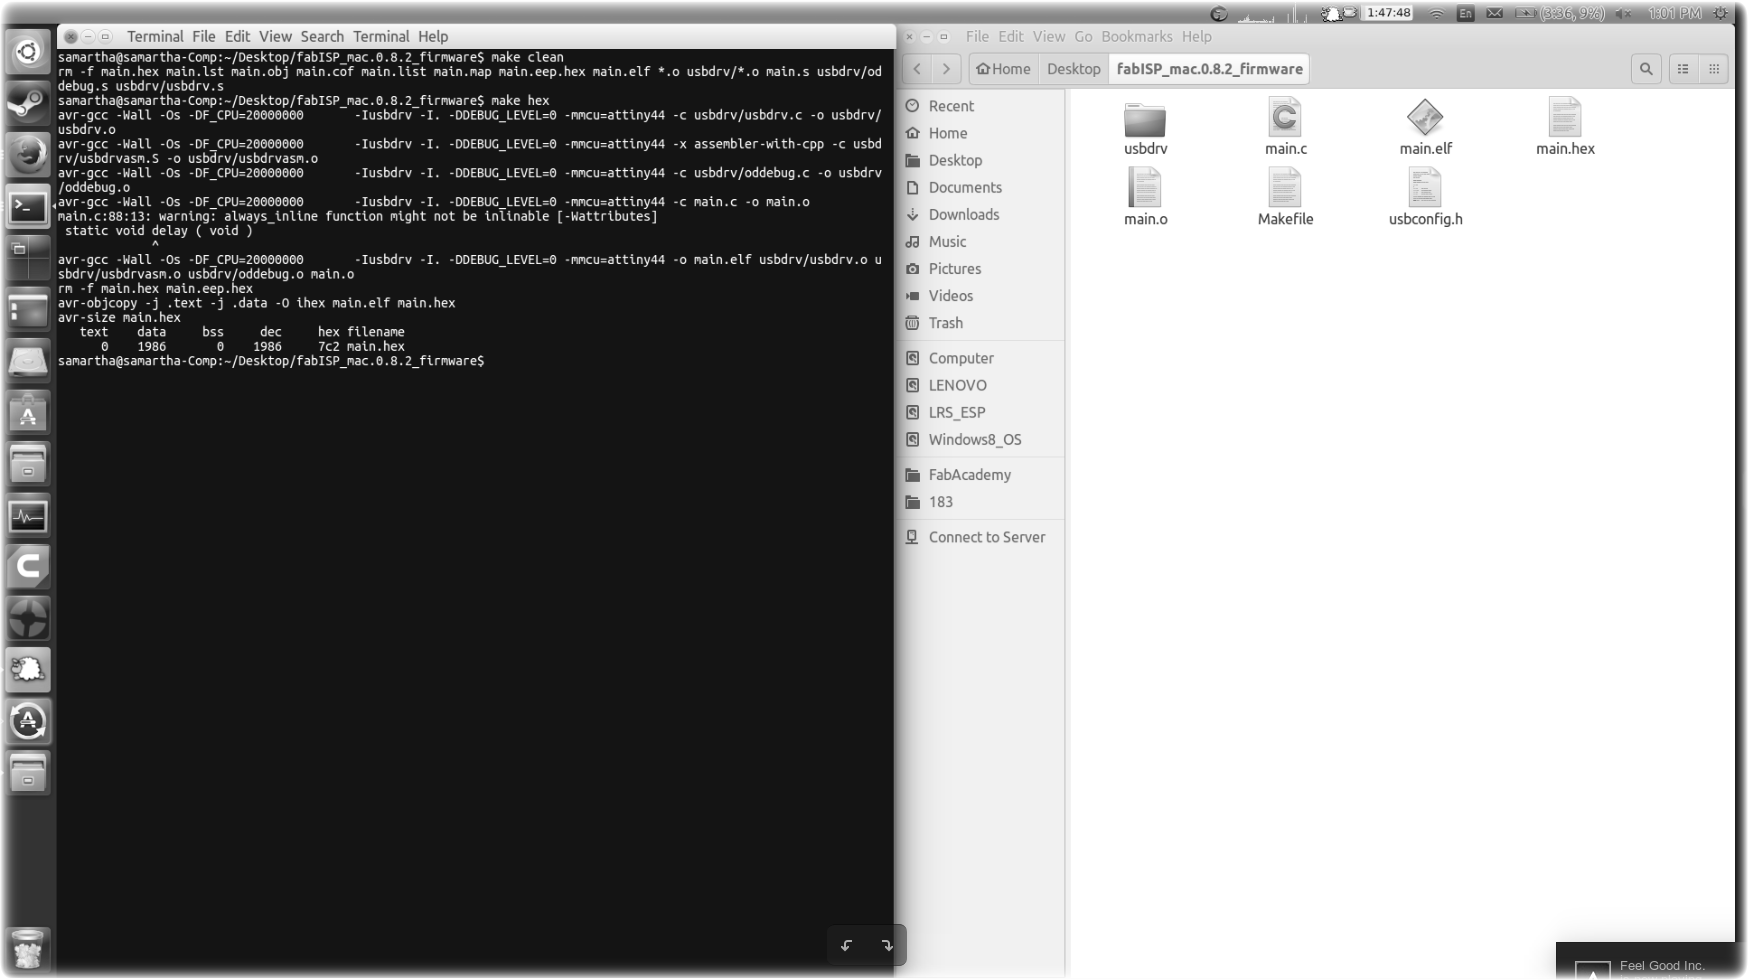Open the Trash from the launcher

coord(28,948)
